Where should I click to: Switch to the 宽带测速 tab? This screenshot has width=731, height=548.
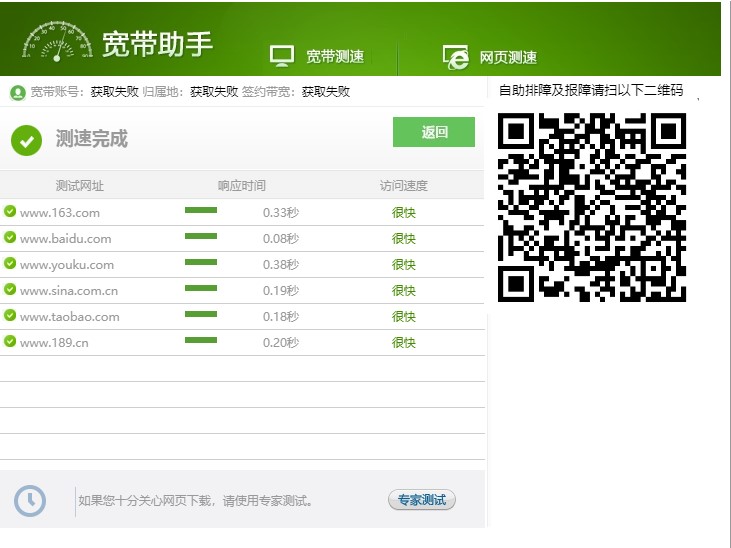(334, 57)
